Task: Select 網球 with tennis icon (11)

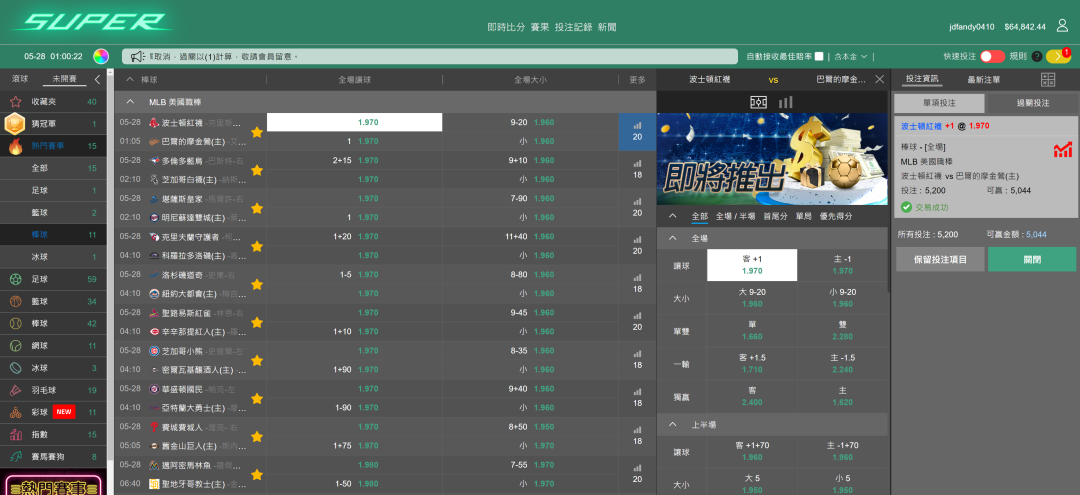Action: [54, 346]
